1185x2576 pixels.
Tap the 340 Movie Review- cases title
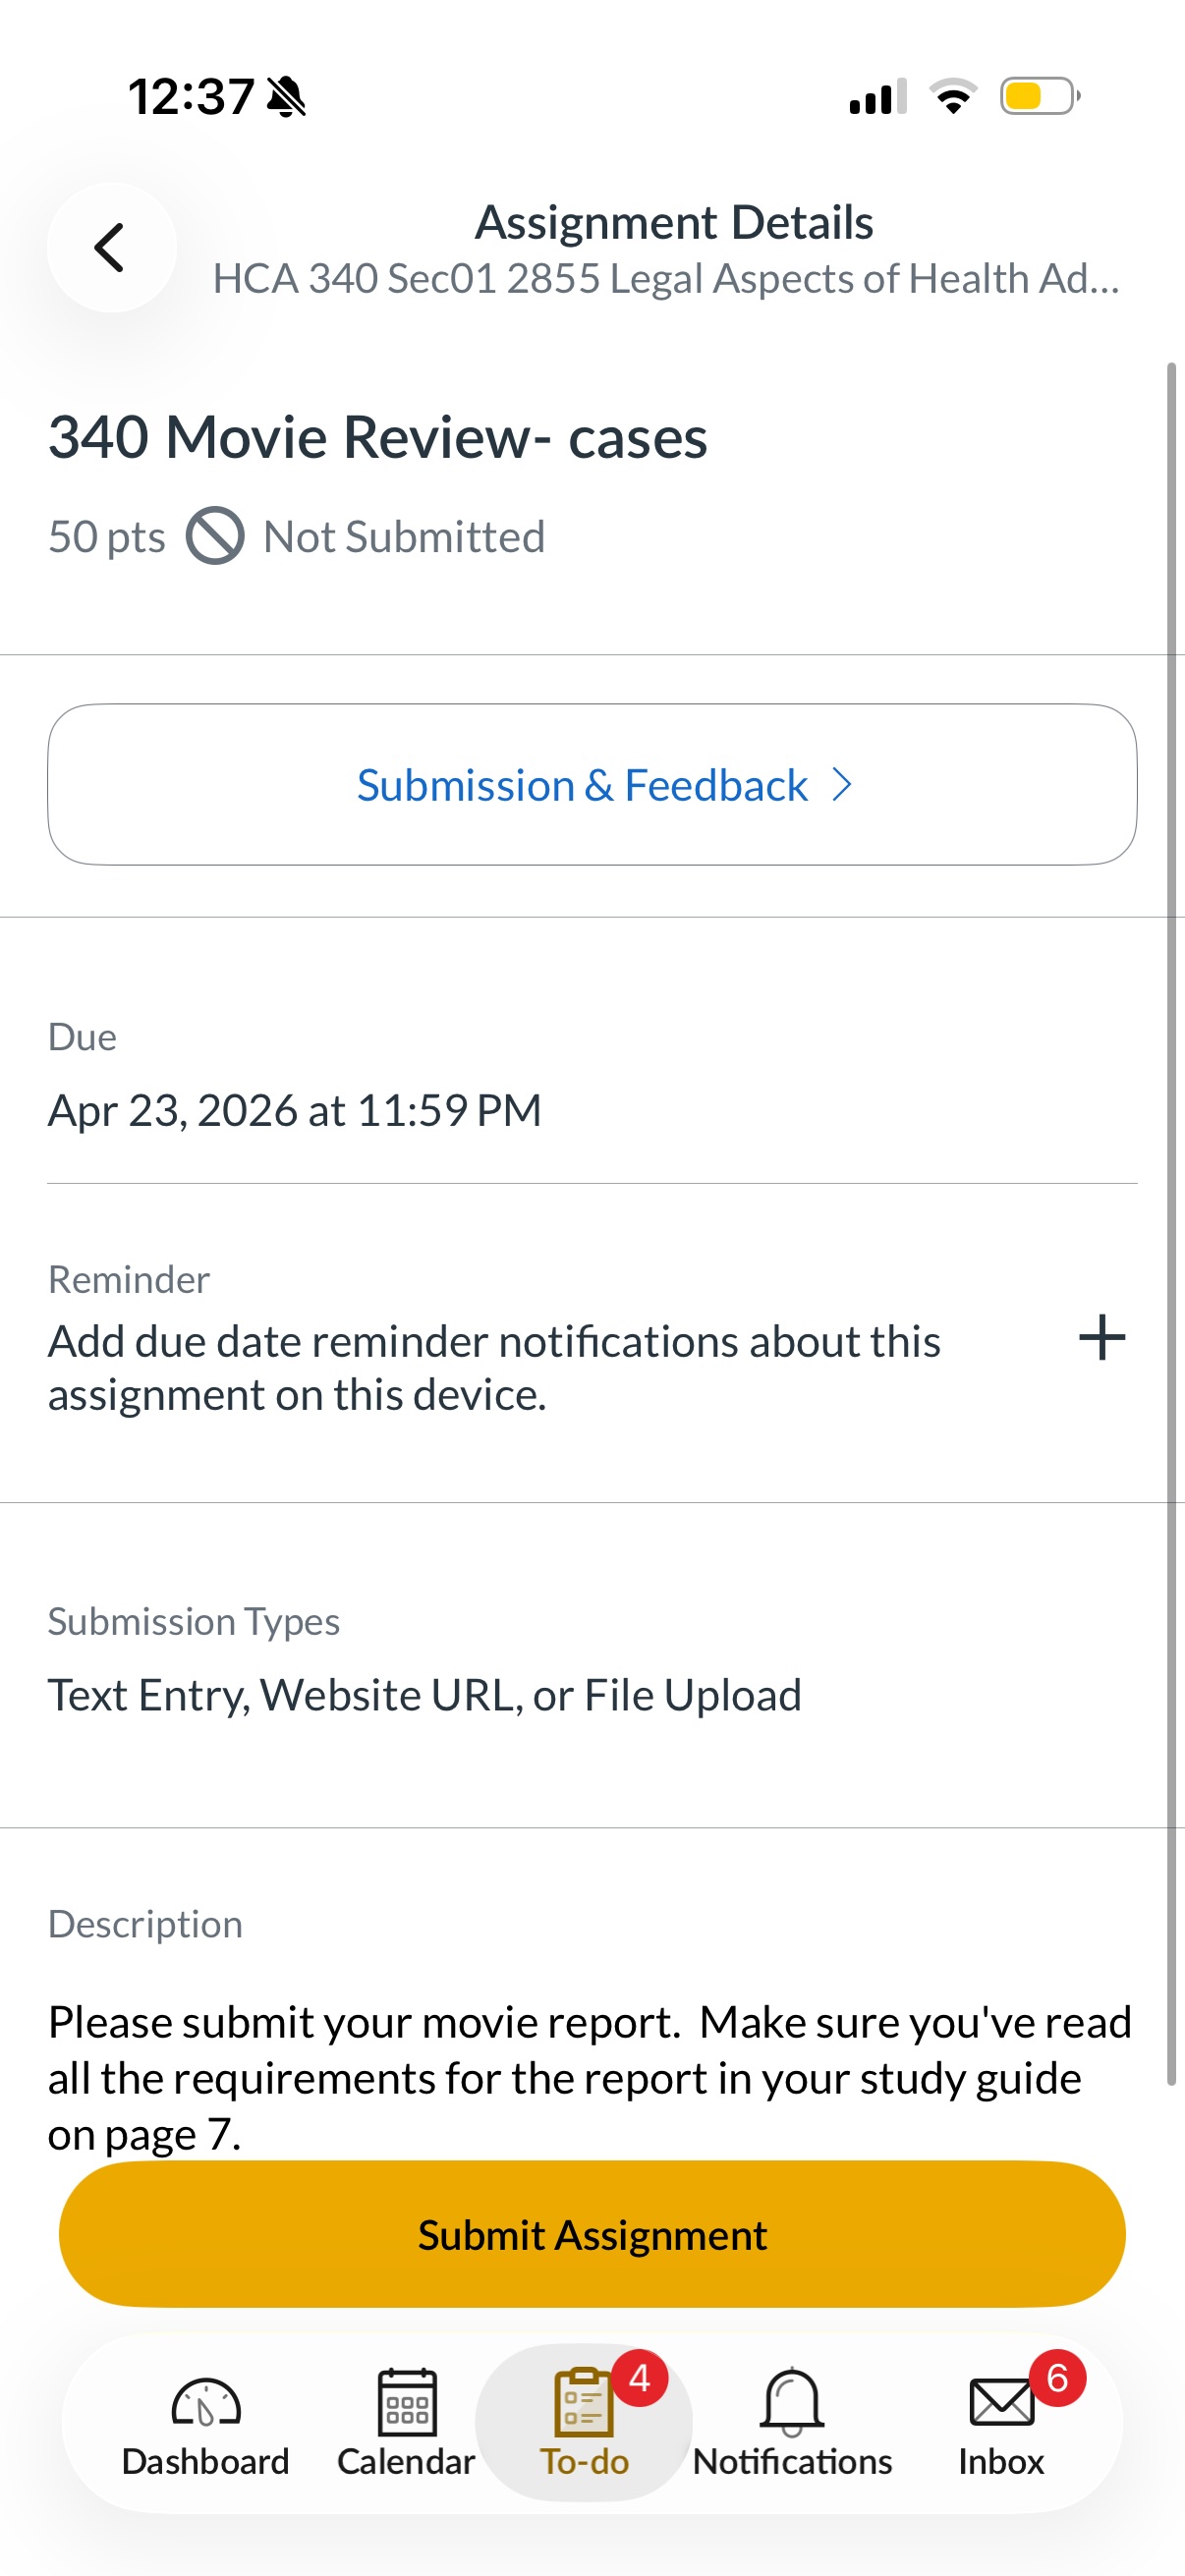(x=378, y=437)
